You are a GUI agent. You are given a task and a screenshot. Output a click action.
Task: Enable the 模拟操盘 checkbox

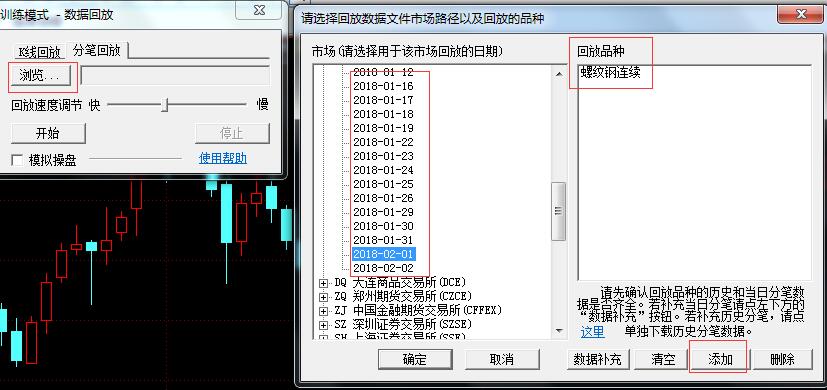click(17, 160)
